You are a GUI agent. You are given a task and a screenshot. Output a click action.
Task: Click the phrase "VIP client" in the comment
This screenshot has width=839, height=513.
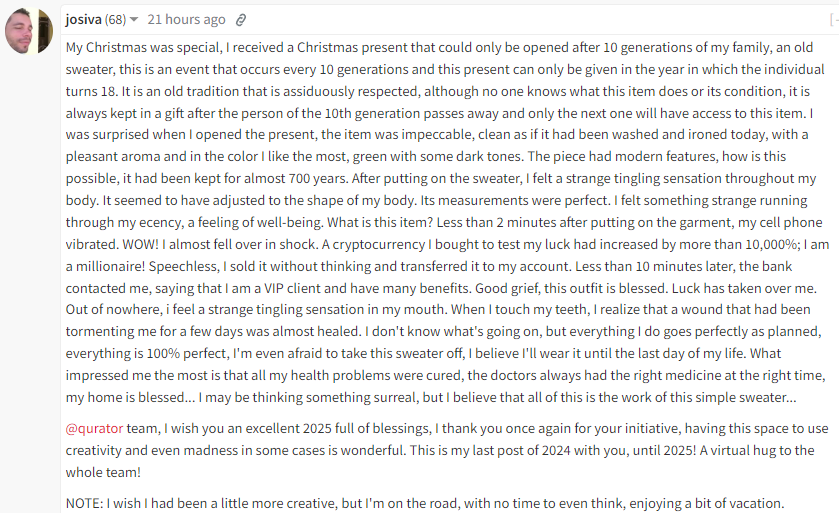[x=292, y=288]
